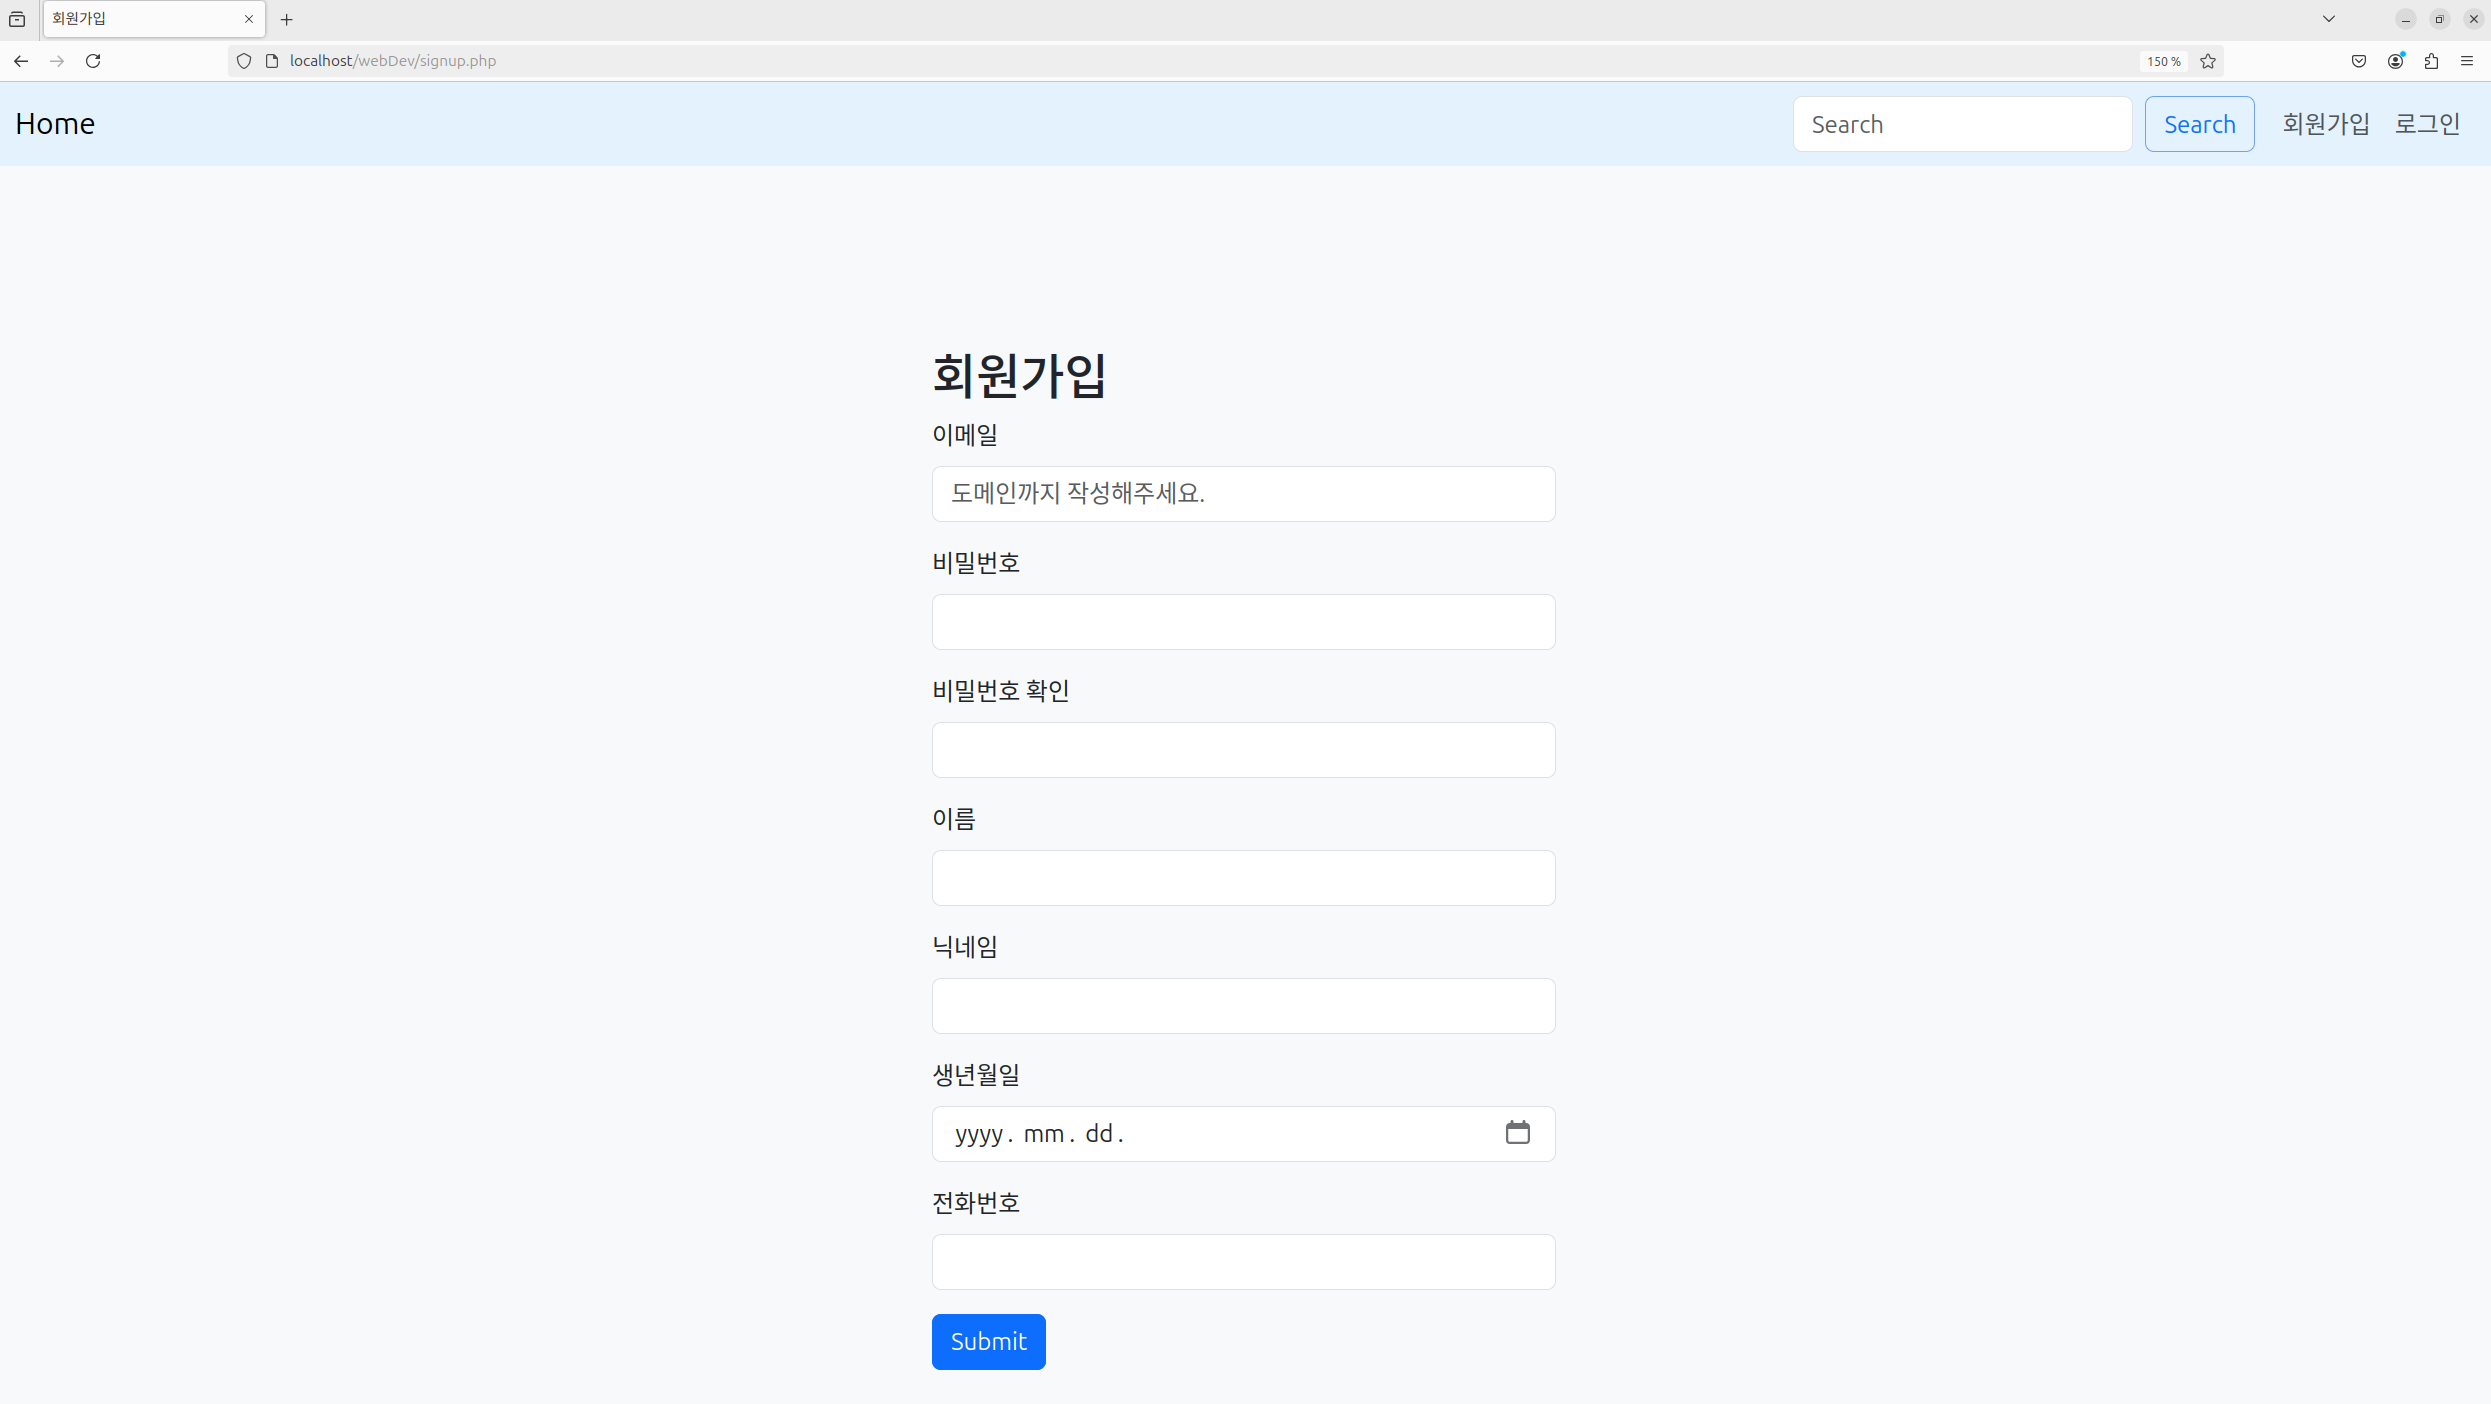Open the Firefox hamburger application menu

2467,61
